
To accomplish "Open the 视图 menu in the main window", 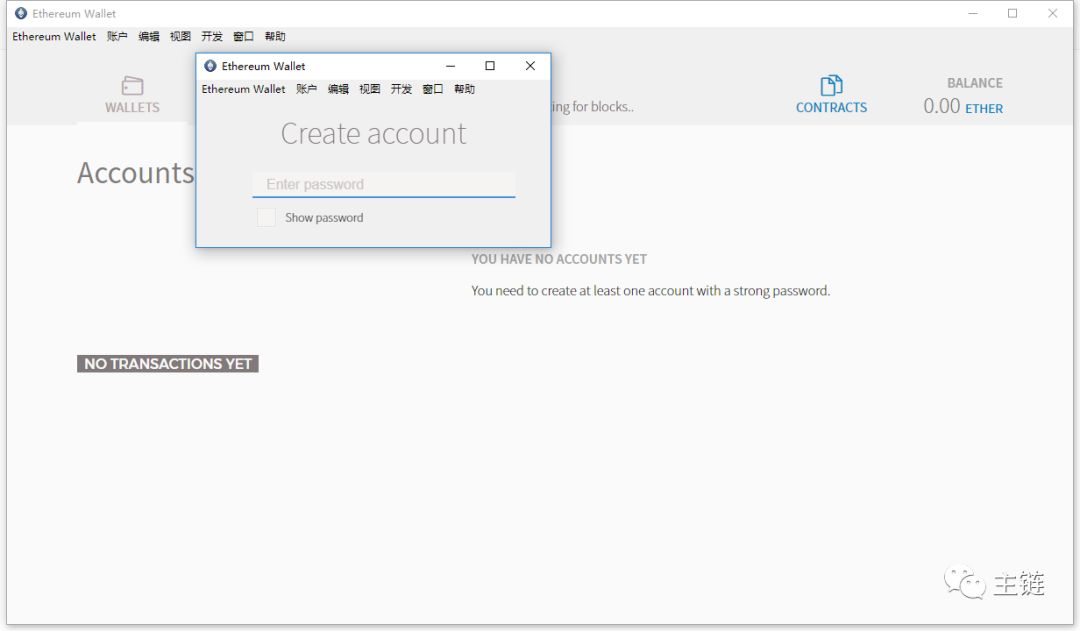I will [x=180, y=37].
